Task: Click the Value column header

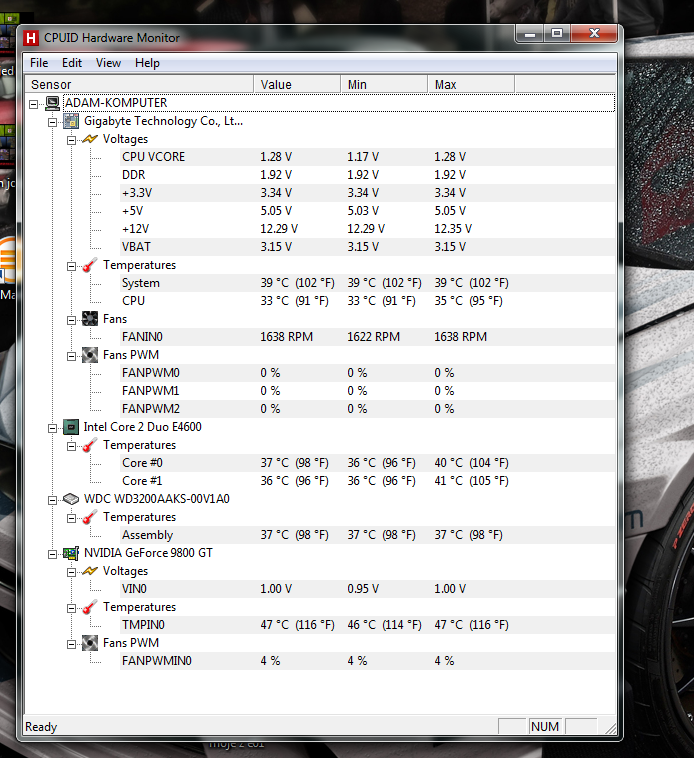Action: (x=297, y=84)
